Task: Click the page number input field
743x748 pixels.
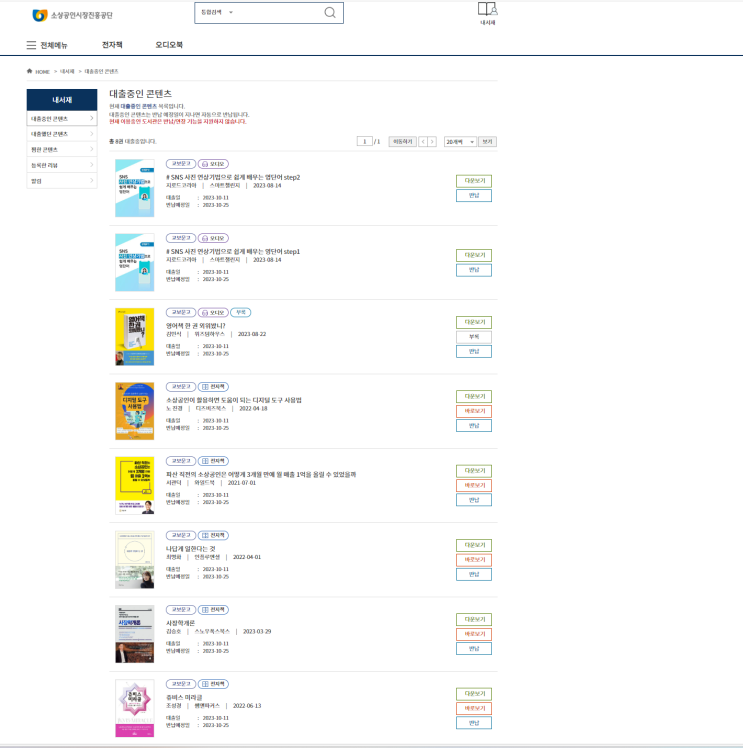Action: point(364,142)
